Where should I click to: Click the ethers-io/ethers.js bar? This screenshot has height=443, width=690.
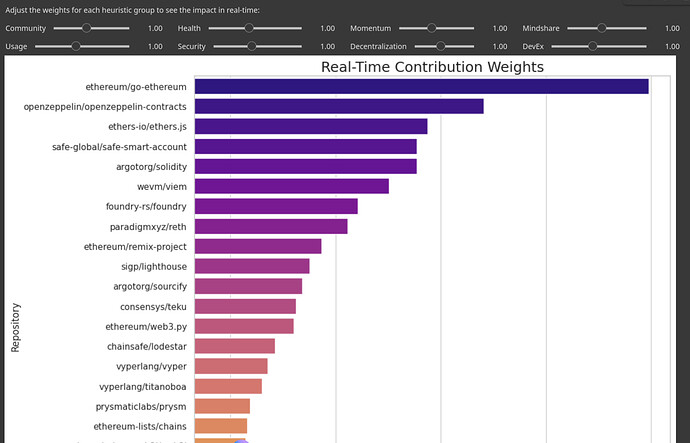pyautogui.click(x=310, y=126)
